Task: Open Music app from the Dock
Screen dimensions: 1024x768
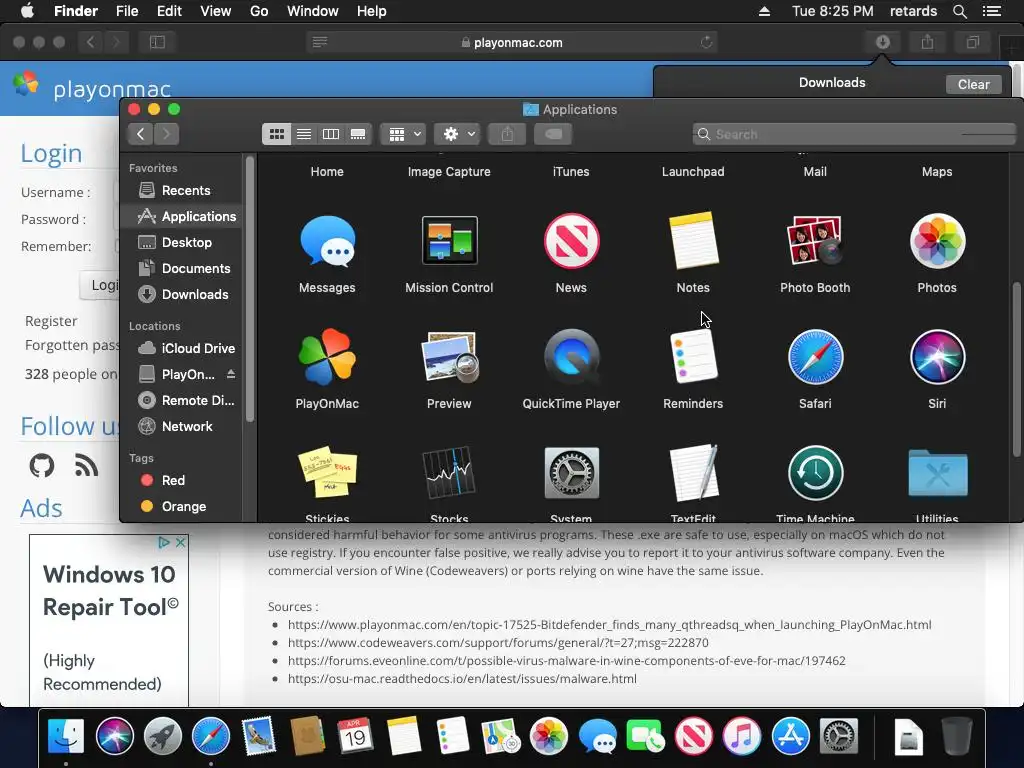Action: (x=742, y=736)
